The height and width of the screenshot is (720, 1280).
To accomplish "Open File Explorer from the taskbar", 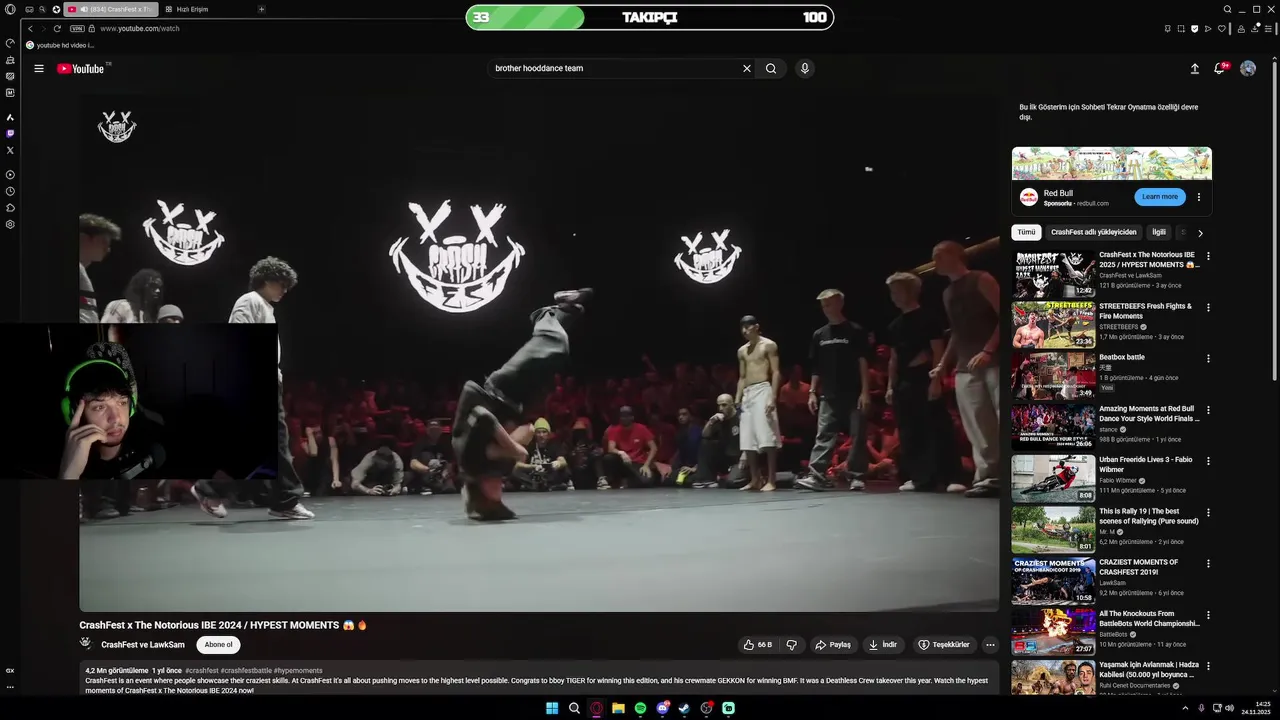I will pos(619,708).
